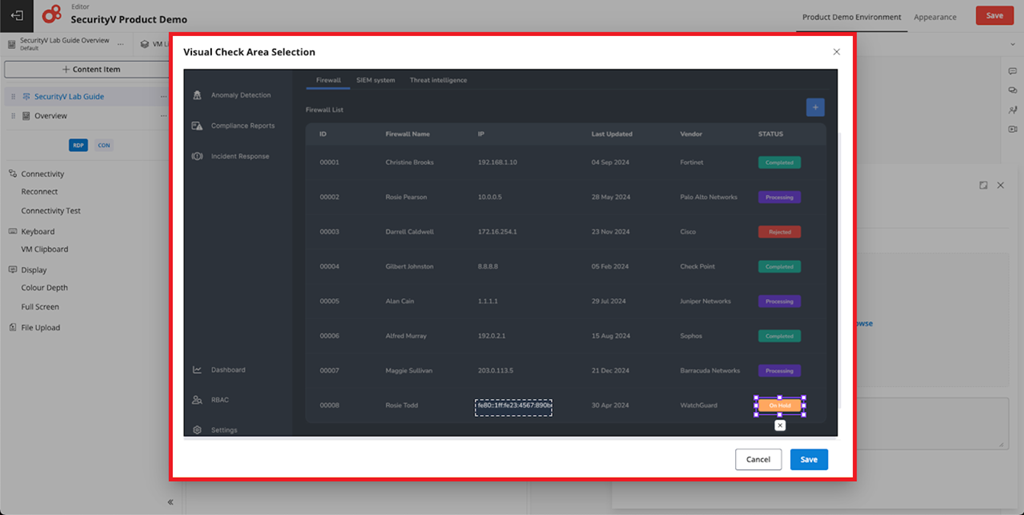Click the Compliance Reports sidebar icon

(x=197, y=126)
